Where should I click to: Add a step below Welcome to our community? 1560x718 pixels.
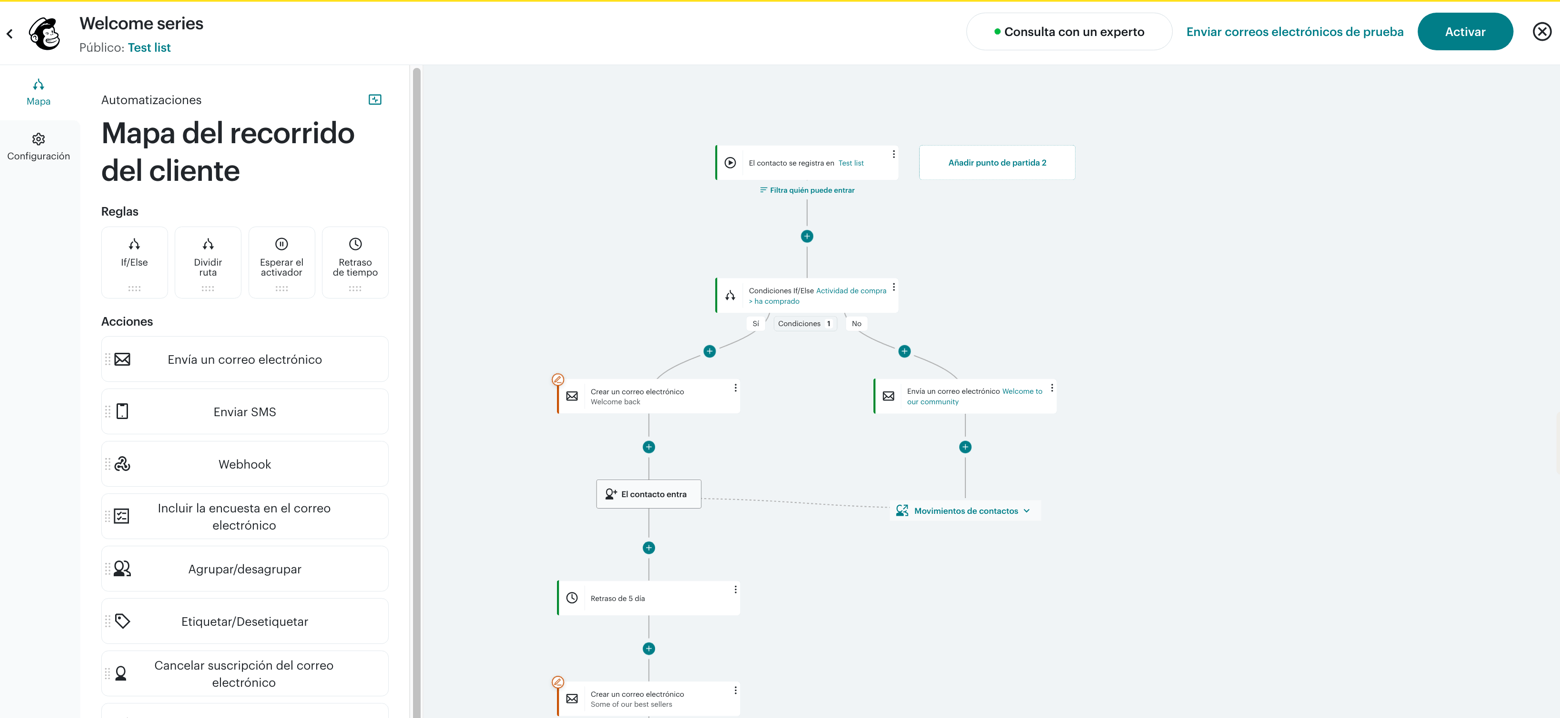(x=965, y=447)
